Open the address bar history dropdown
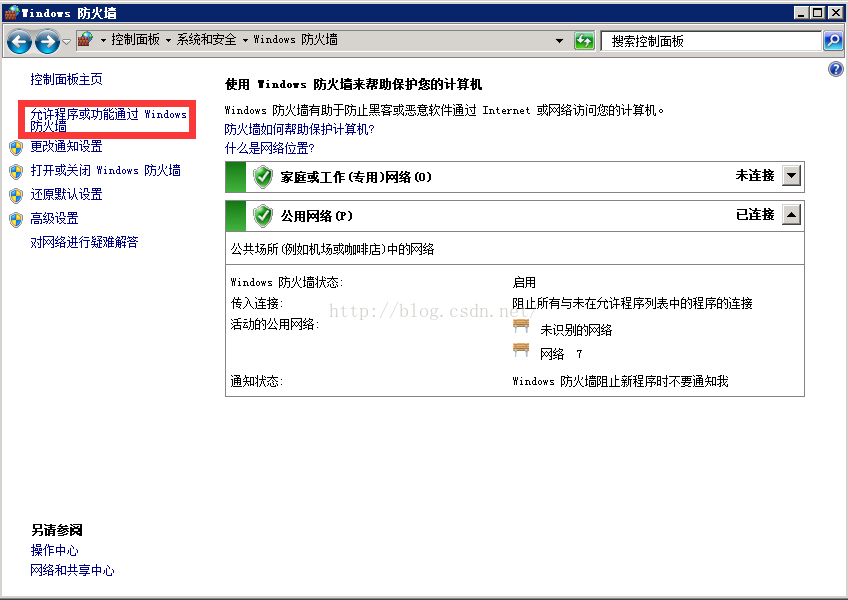 click(559, 41)
